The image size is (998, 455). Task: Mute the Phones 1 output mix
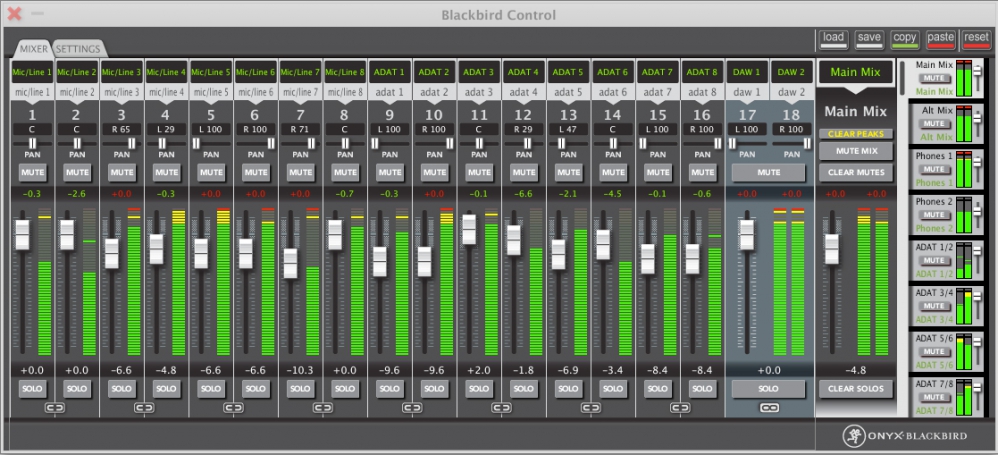click(x=934, y=169)
